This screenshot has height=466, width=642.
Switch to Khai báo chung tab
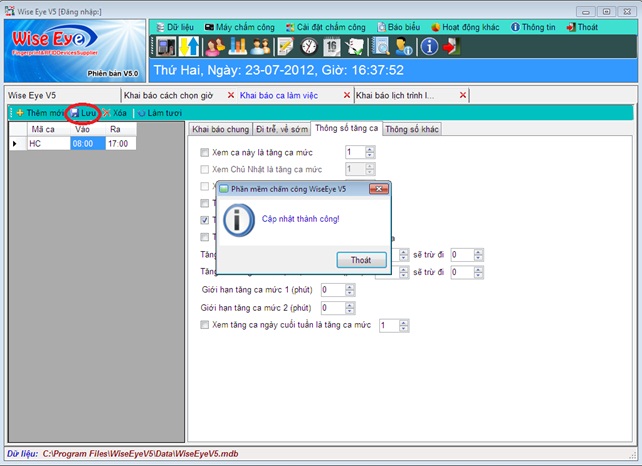pyautogui.click(x=220, y=129)
